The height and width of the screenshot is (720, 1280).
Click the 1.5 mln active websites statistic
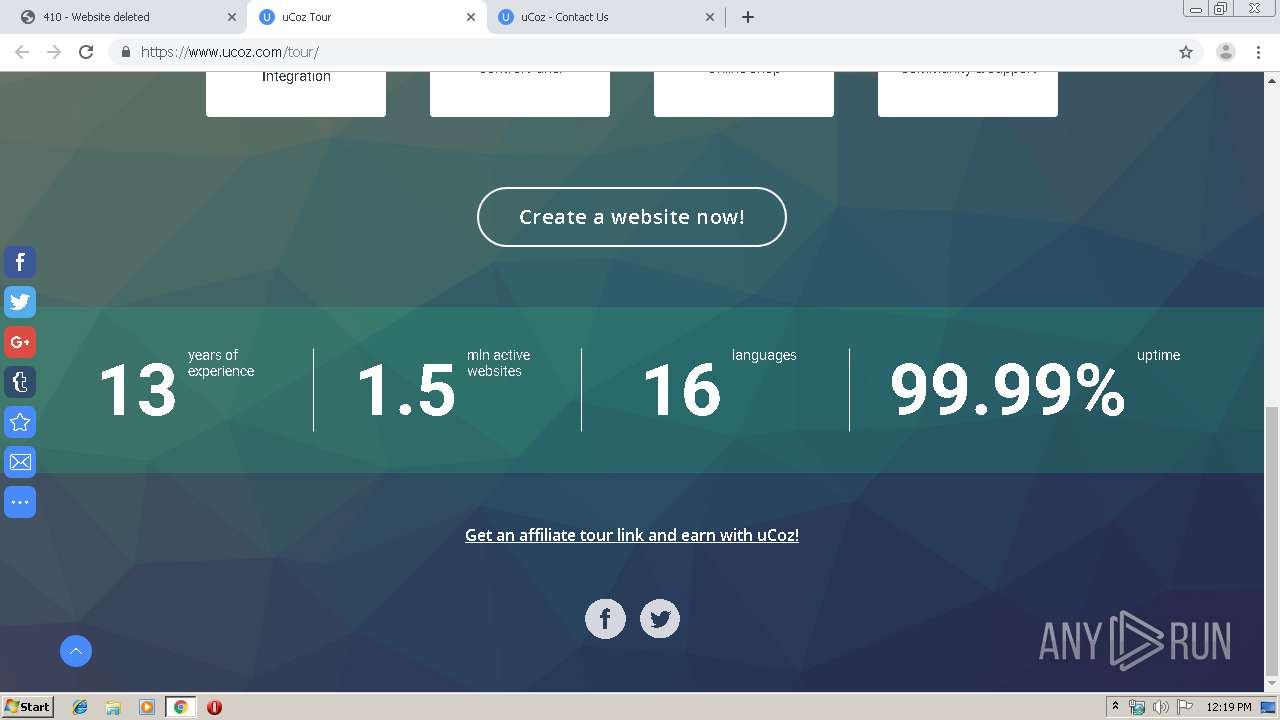coord(444,388)
